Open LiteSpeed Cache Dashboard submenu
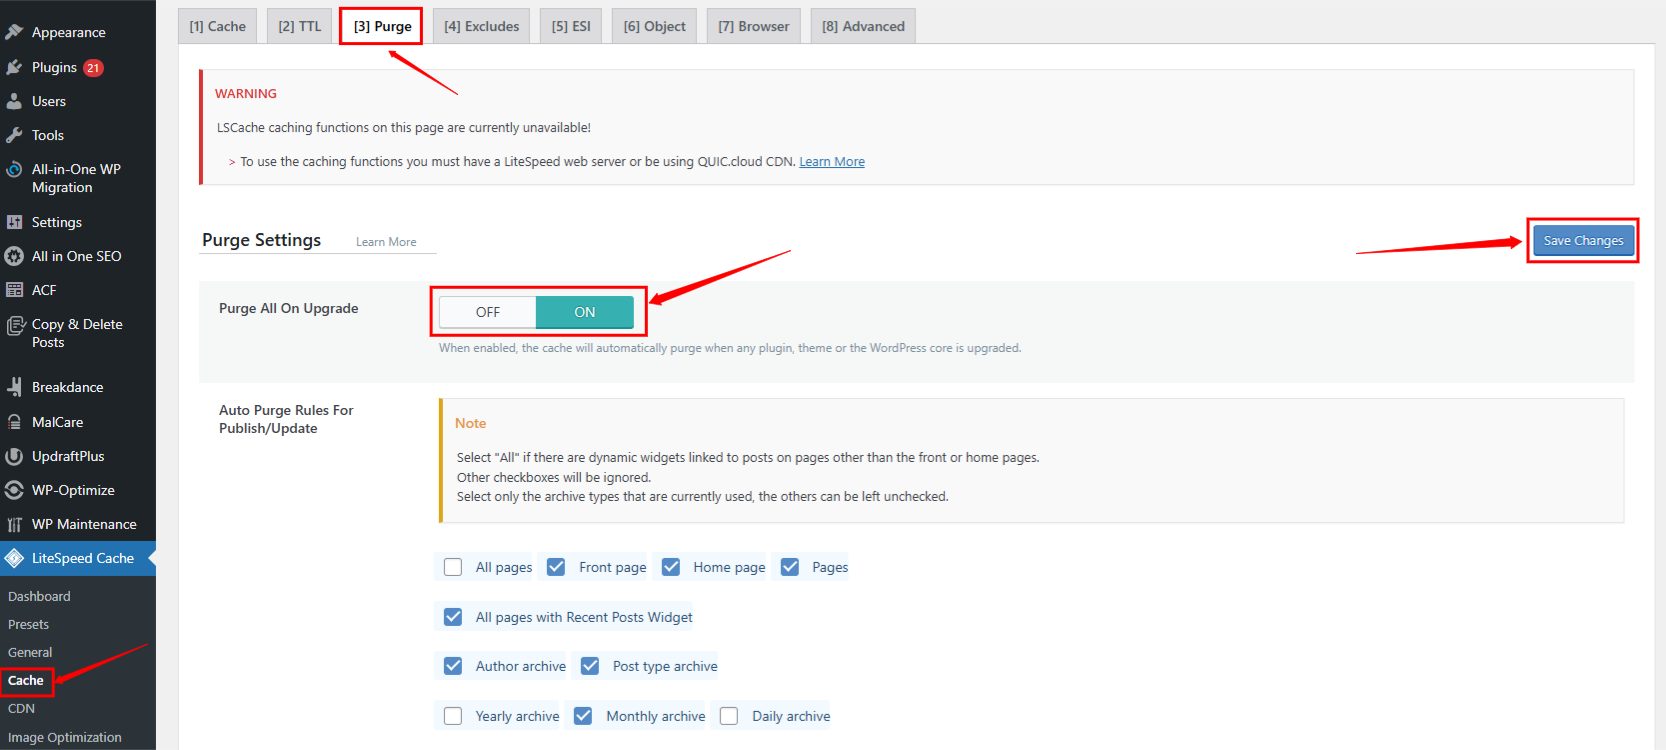The height and width of the screenshot is (750, 1666). [x=39, y=596]
